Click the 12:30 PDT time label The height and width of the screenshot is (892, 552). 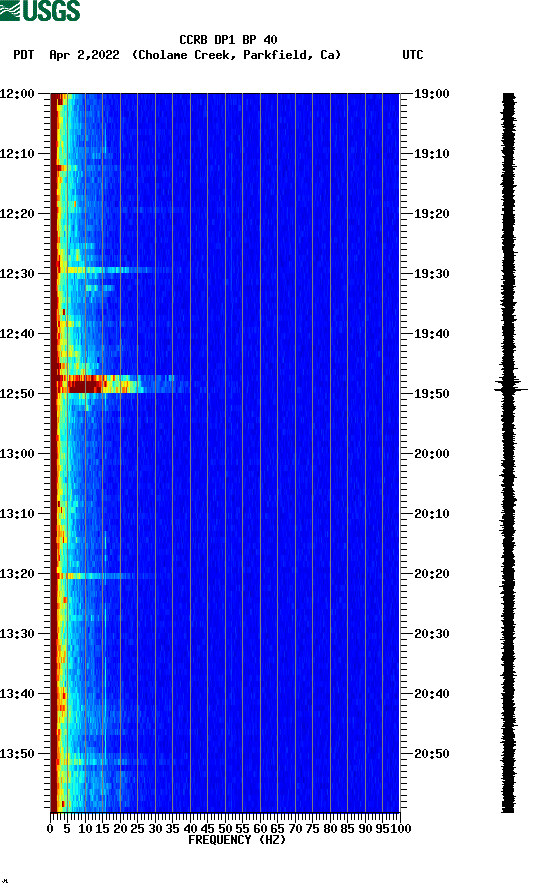(x=18, y=274)
